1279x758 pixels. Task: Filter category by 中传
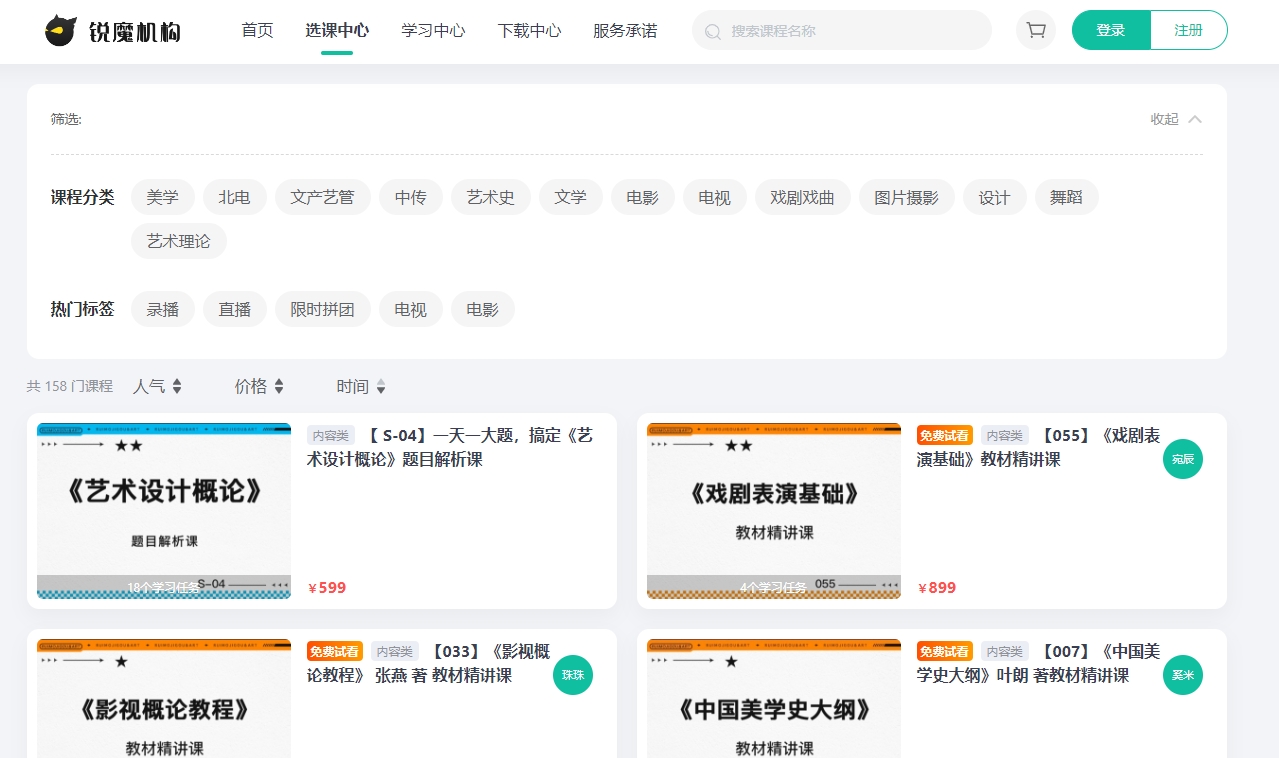[411, 197]
